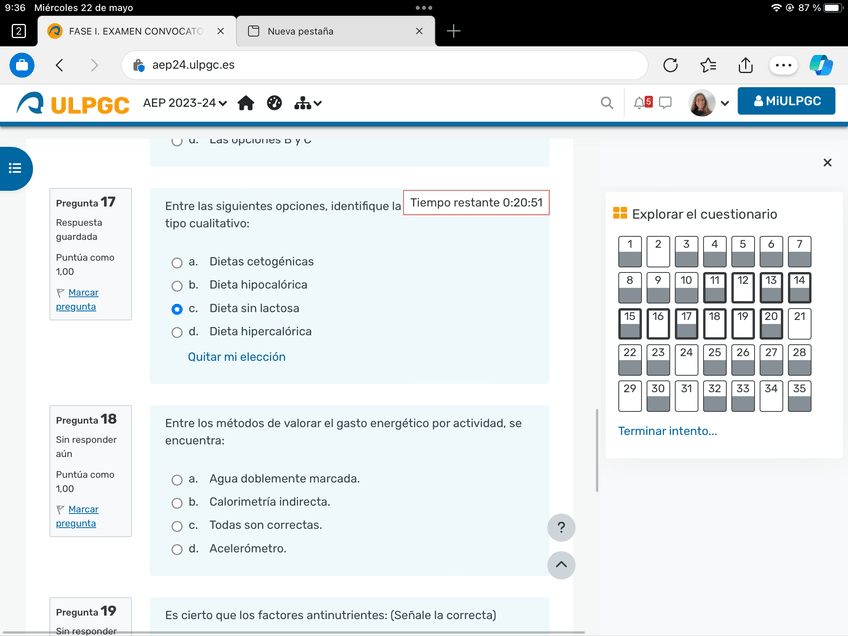Tap the browser share icon
848x636 pixels.
pos(745,65)
